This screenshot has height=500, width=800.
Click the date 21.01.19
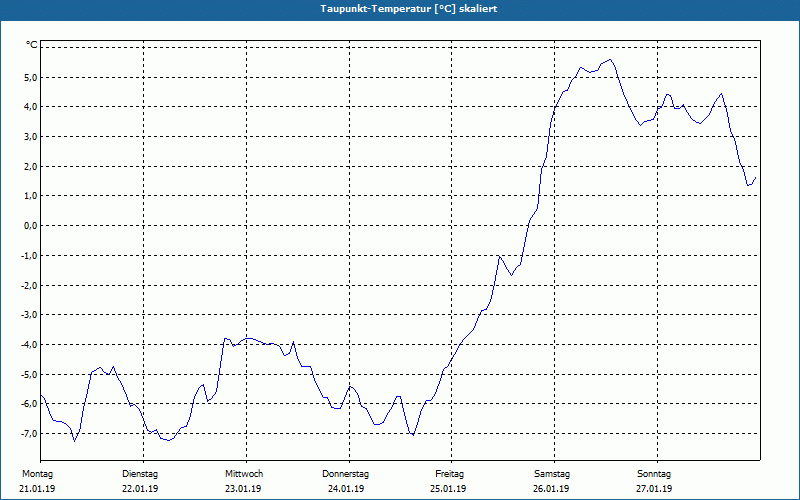(37, 489)
